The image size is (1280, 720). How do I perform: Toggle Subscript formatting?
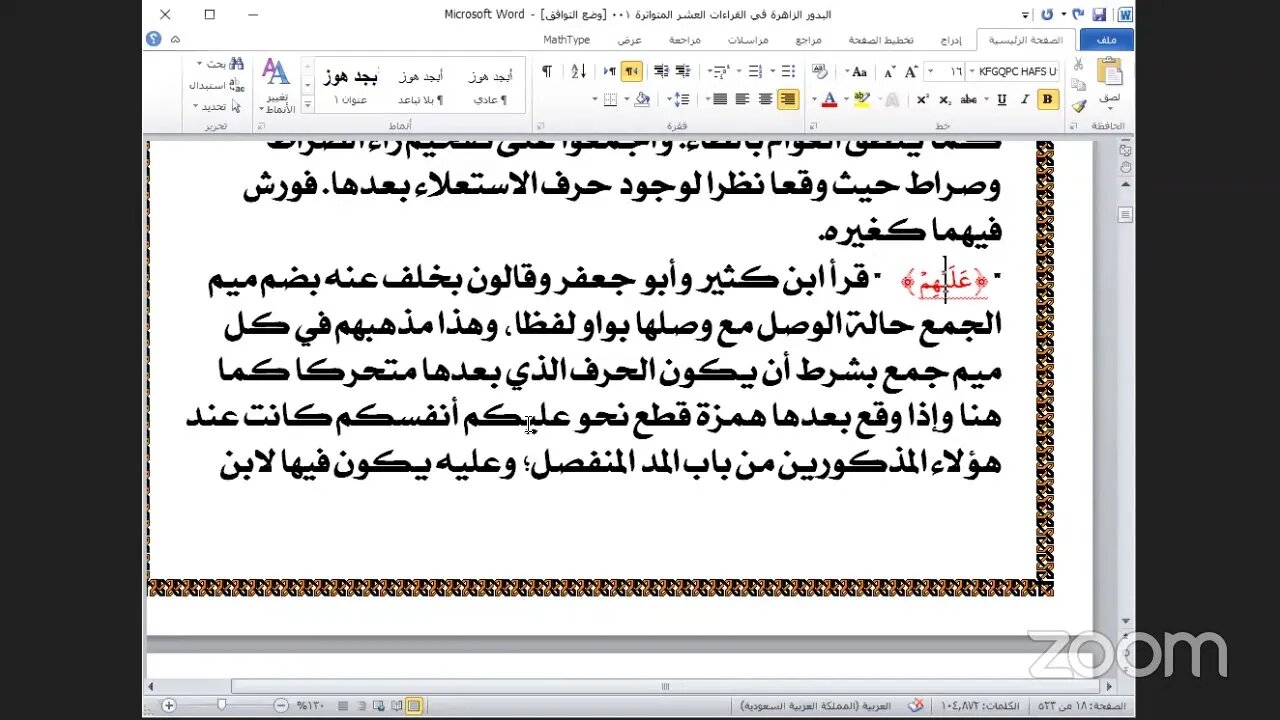pyautogui.click(x=945, y=99)
